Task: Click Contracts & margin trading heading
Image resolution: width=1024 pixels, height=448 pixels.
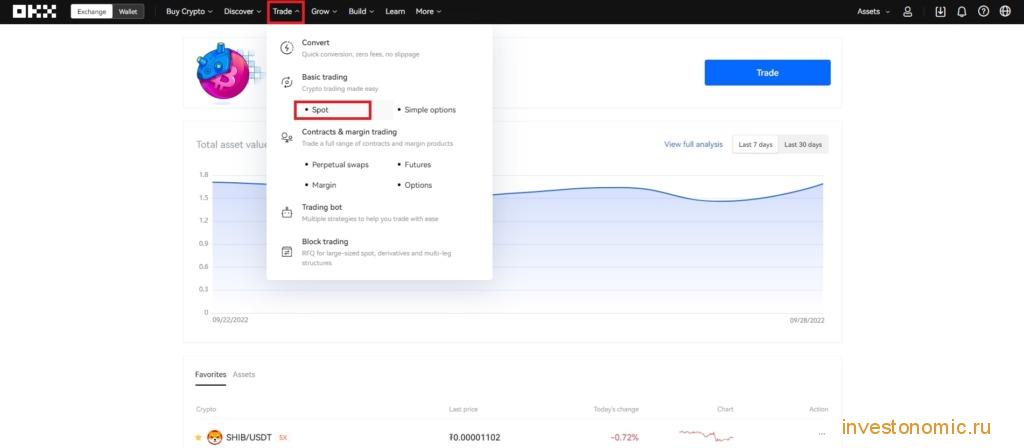Action: pos(349,132)
